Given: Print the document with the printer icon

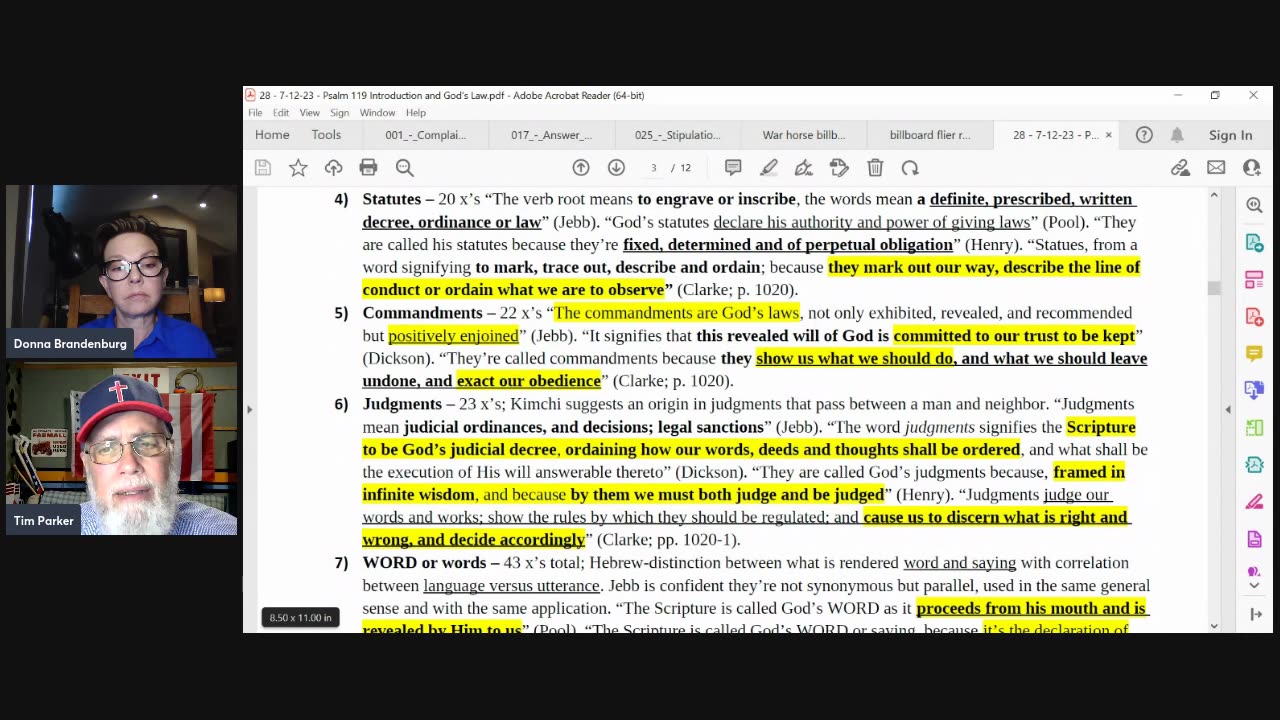Looking at the screenshot, I should pos(368,168).
